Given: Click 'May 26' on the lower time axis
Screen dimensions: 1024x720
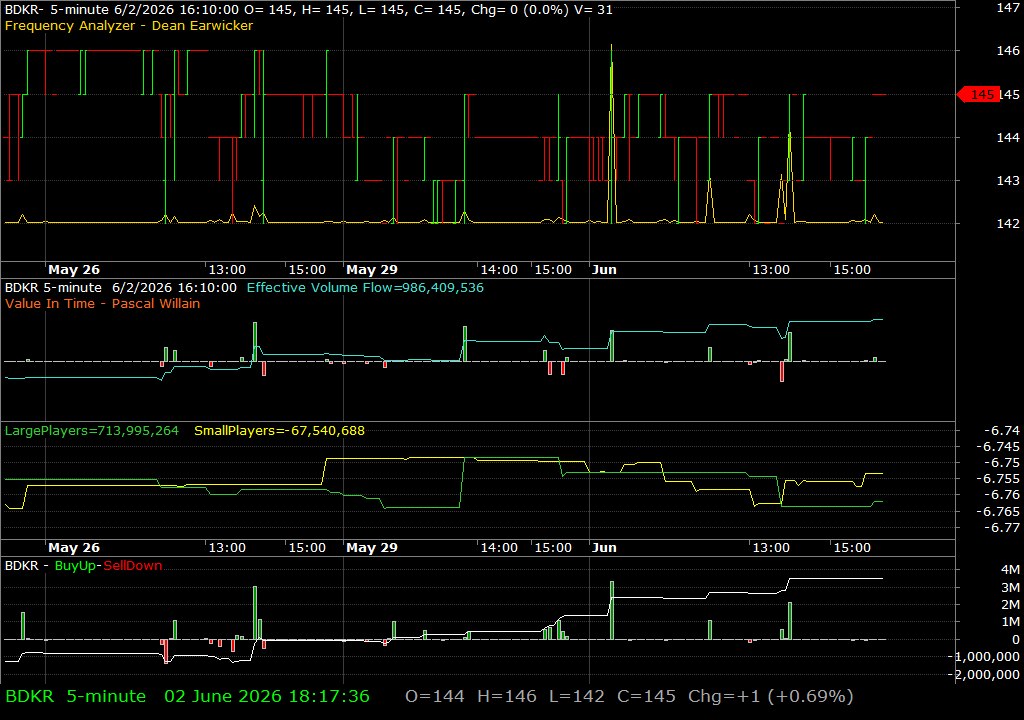Looking at the screenshot, I should coord(74,548).
